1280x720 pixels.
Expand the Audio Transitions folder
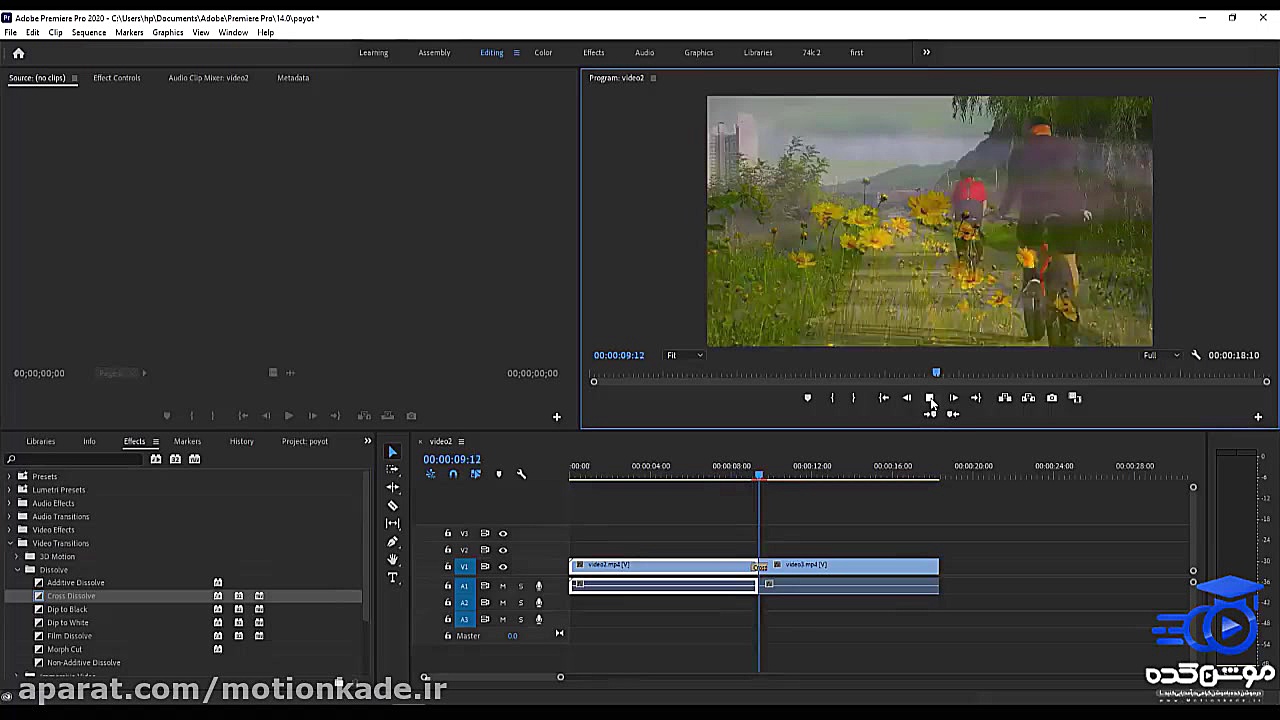10,517
